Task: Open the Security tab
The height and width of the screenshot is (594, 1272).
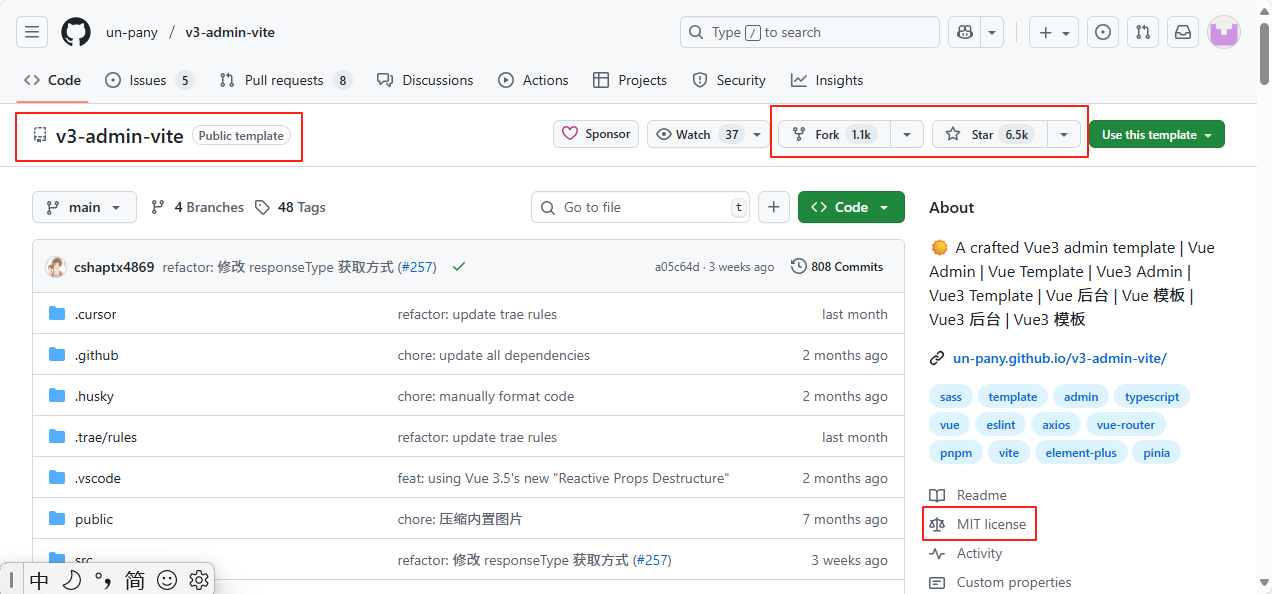Action: pyautogui.click(x=729, y=80)
